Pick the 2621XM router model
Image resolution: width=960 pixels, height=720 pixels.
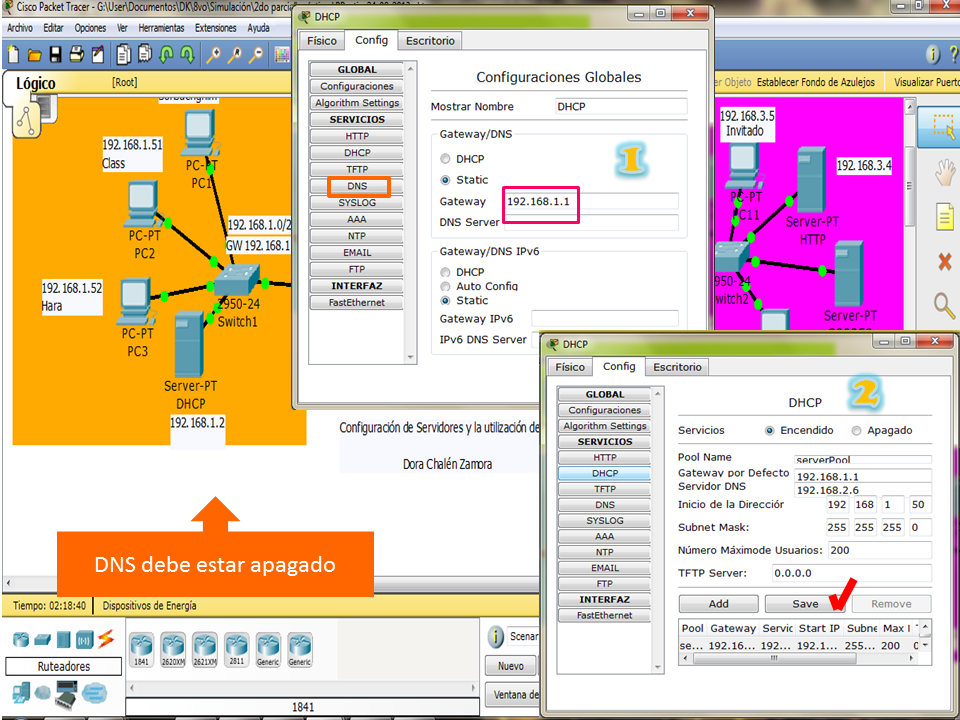point(205,650)
